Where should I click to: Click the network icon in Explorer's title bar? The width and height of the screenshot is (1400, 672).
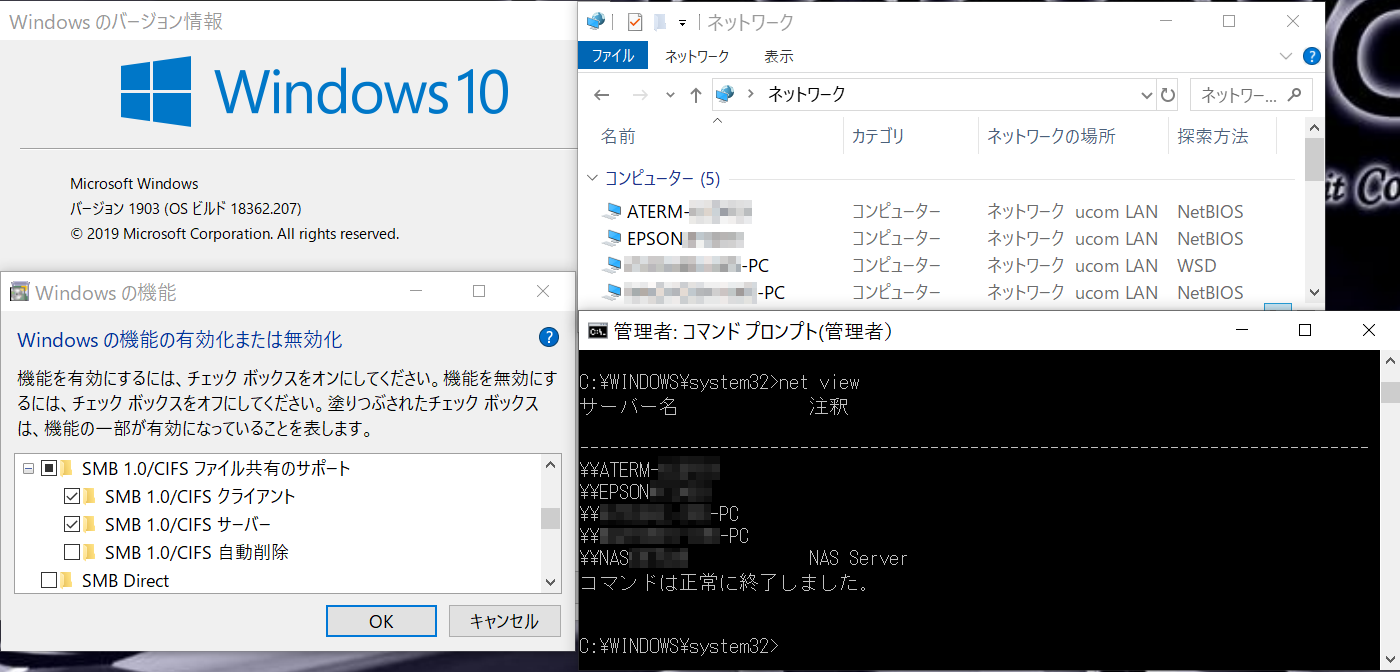(x=596, y=21)
